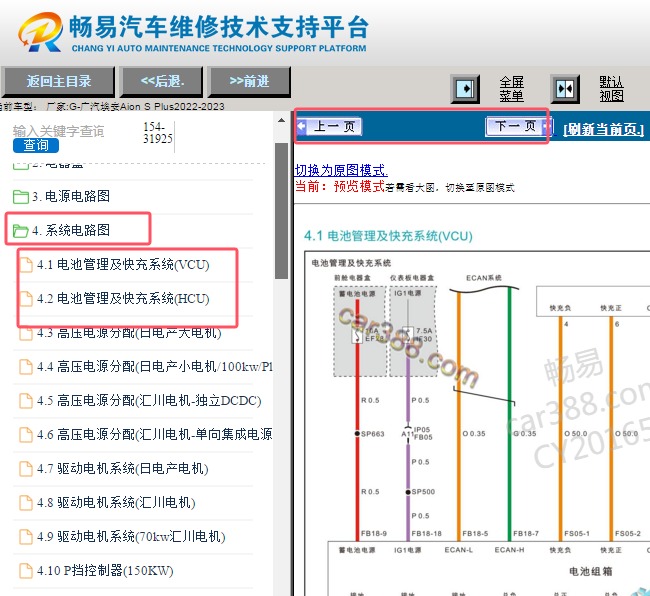Click document icon beside 4.1 item
The image size is (650, 596).
[x=26, y=265]
